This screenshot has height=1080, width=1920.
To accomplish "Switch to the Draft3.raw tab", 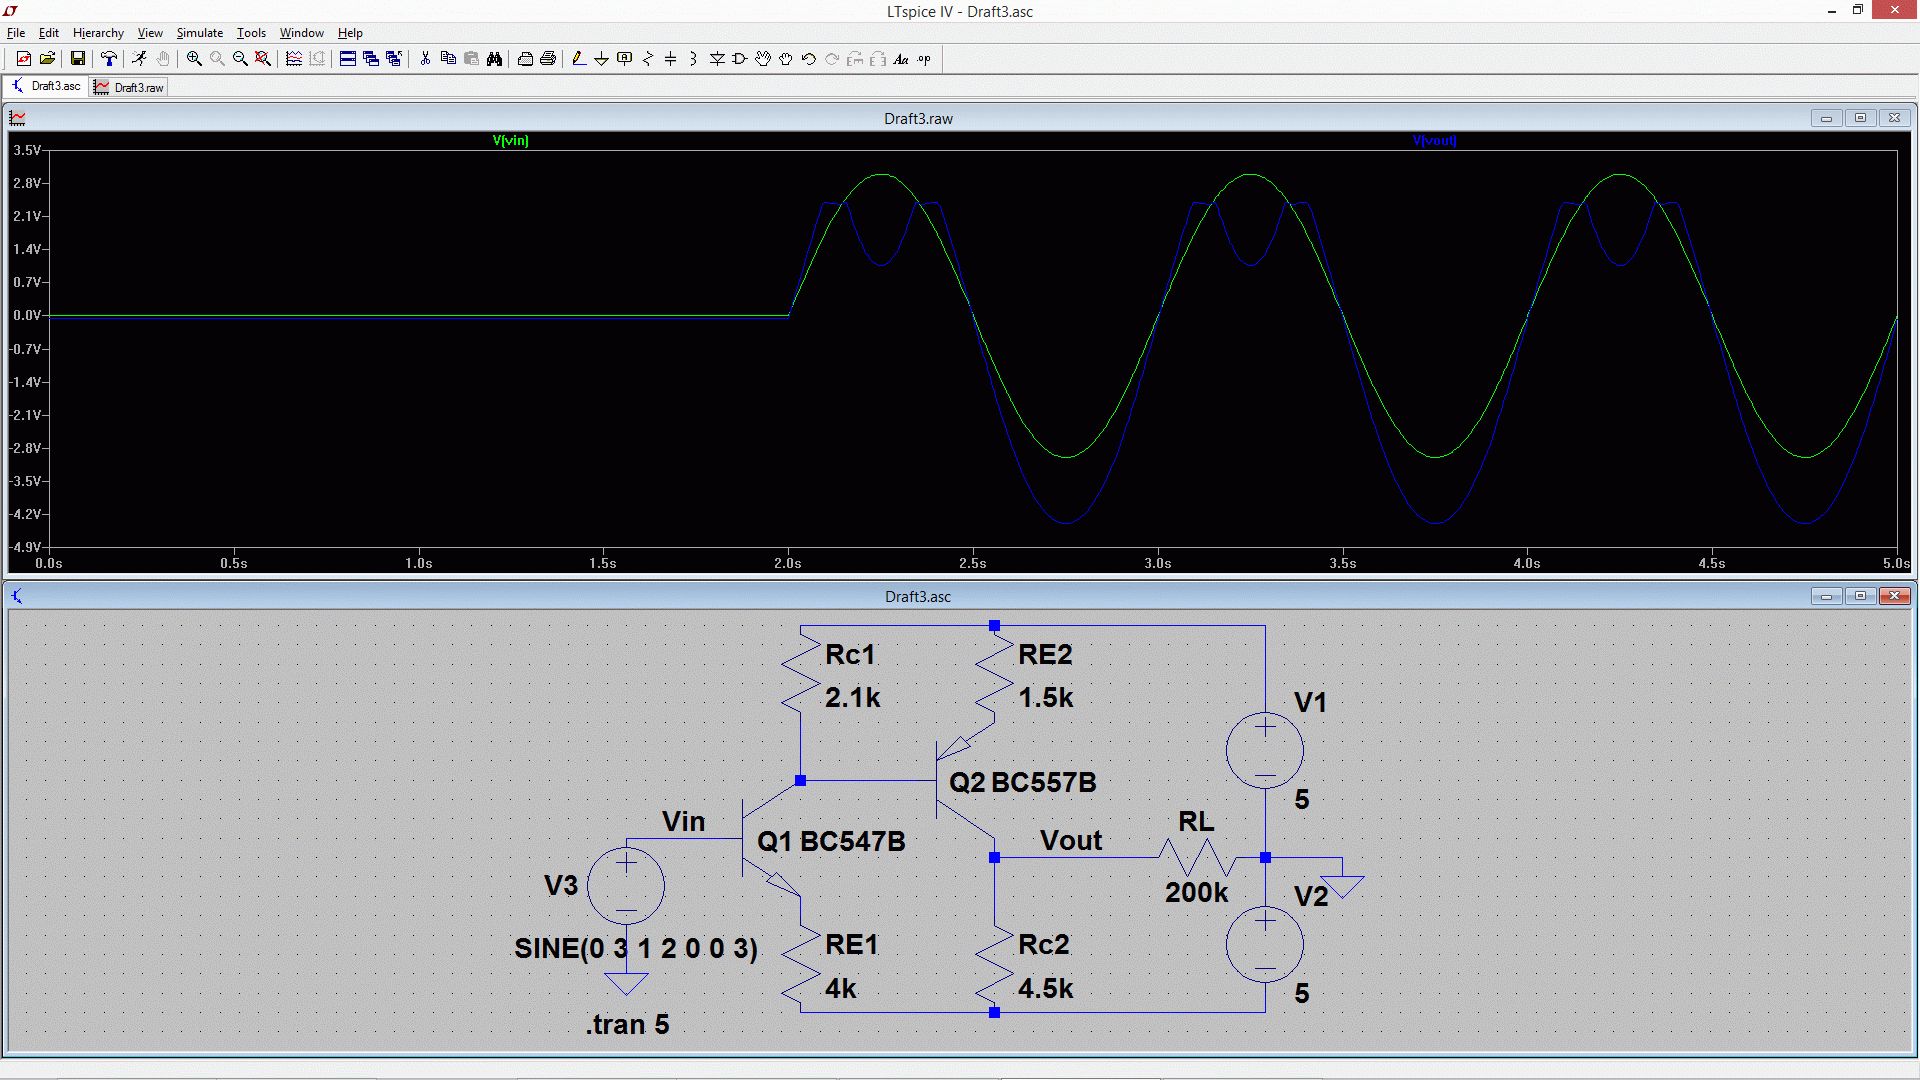I will [129, 87].
